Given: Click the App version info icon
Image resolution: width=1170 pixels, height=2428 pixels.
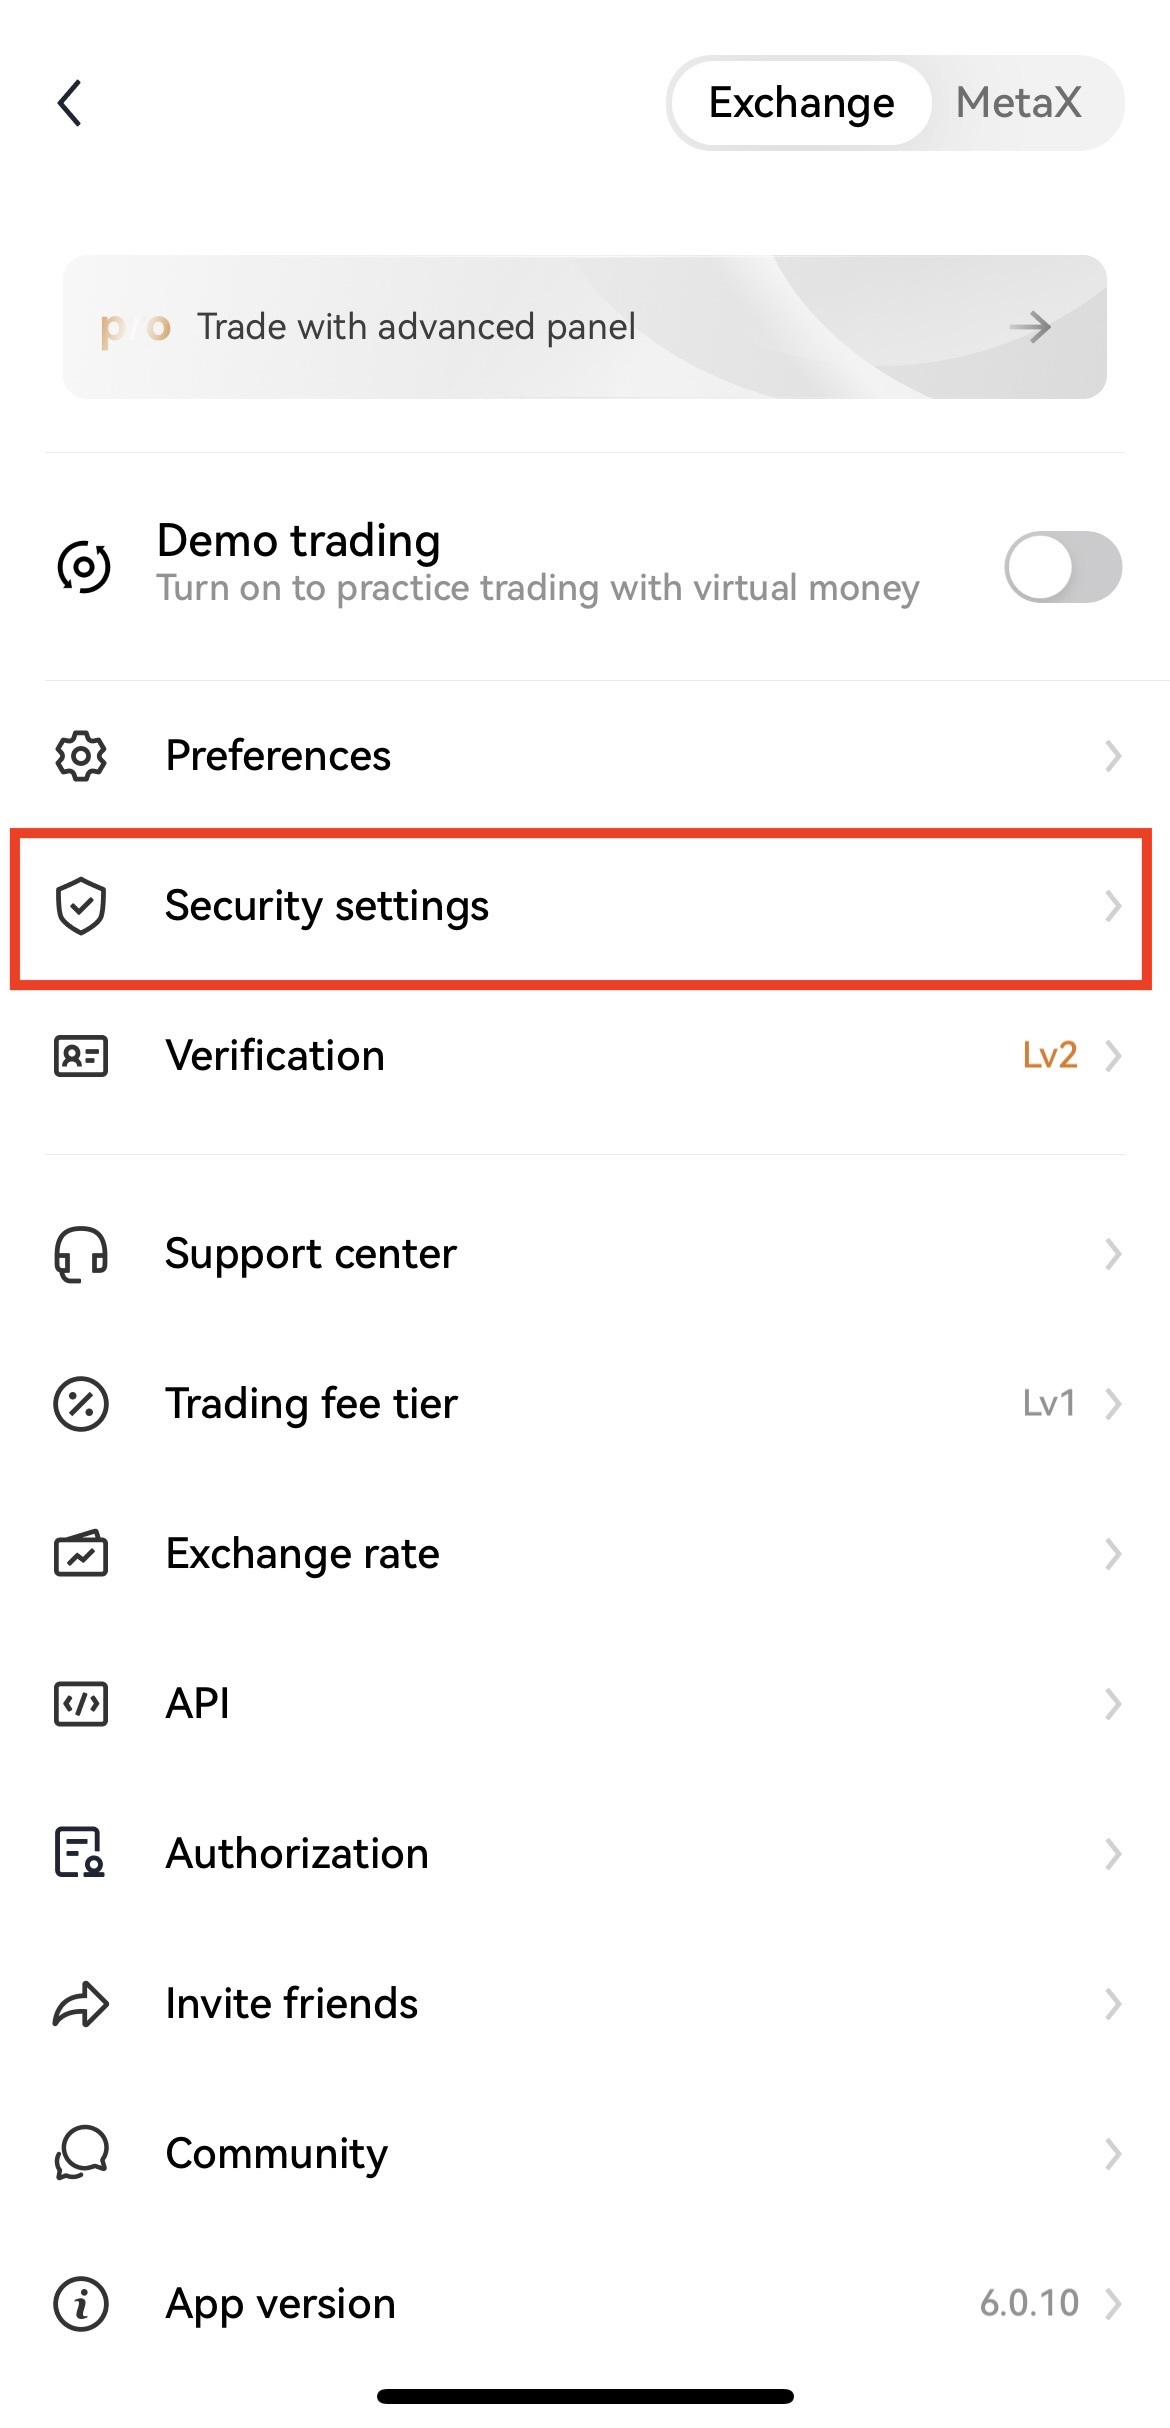Looking at the screenshot, I should point(81,2304).
